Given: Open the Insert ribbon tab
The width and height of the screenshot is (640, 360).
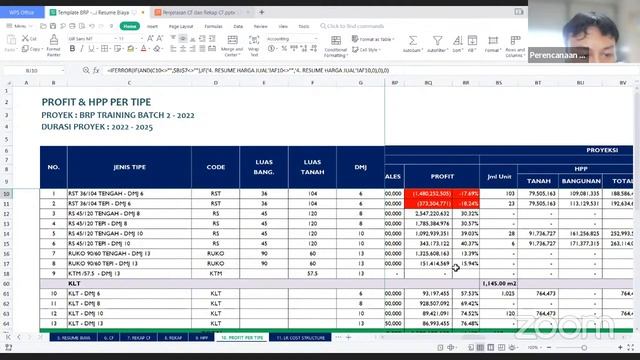Looking at the screenshot, I should point(152,26).
